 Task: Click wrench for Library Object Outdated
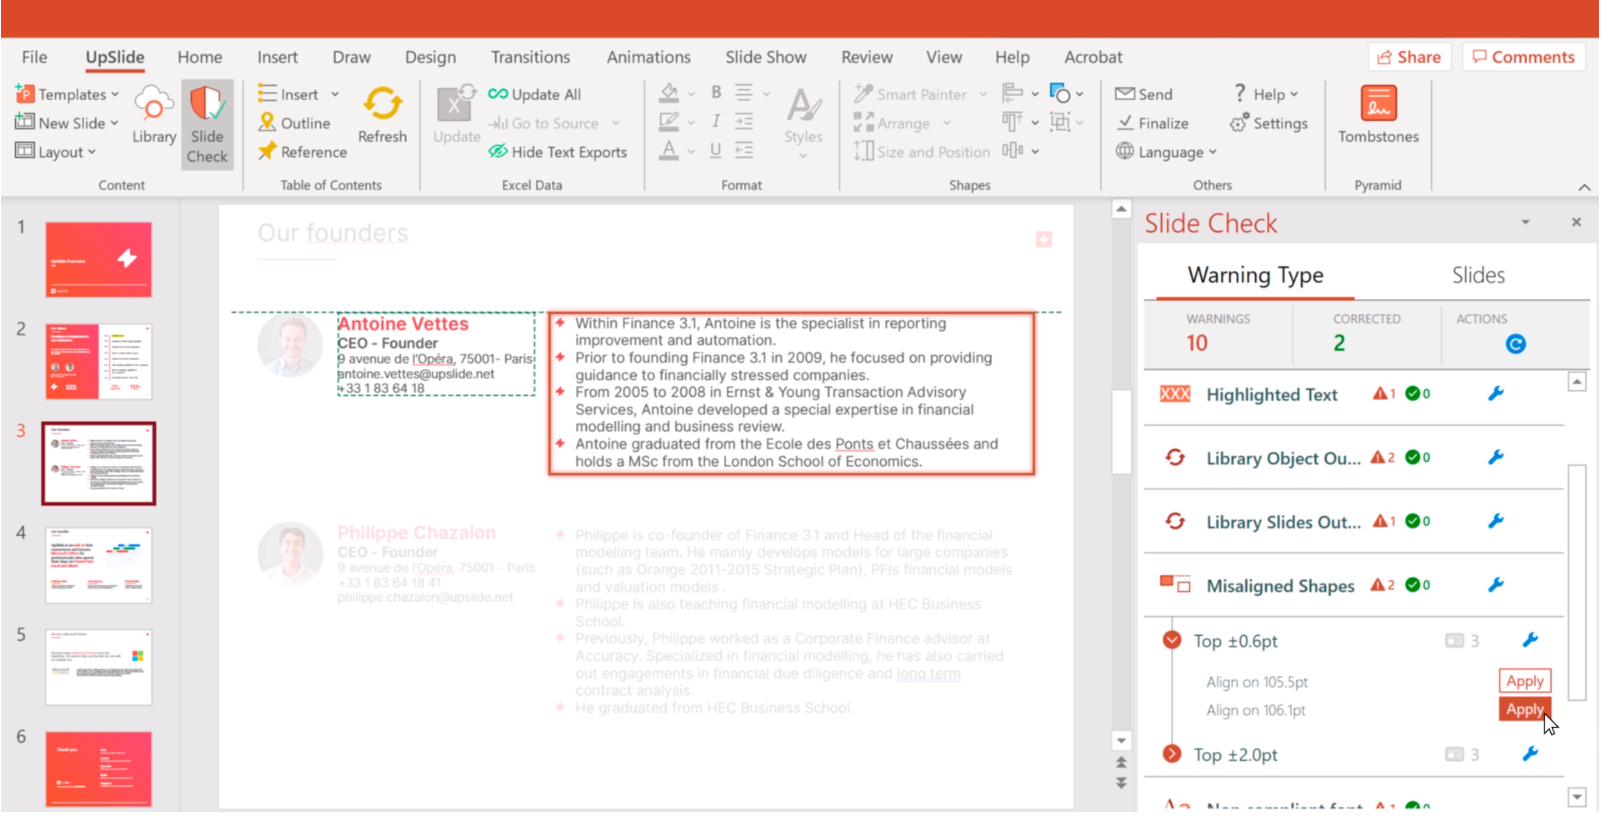click(x=1496, y=457)
